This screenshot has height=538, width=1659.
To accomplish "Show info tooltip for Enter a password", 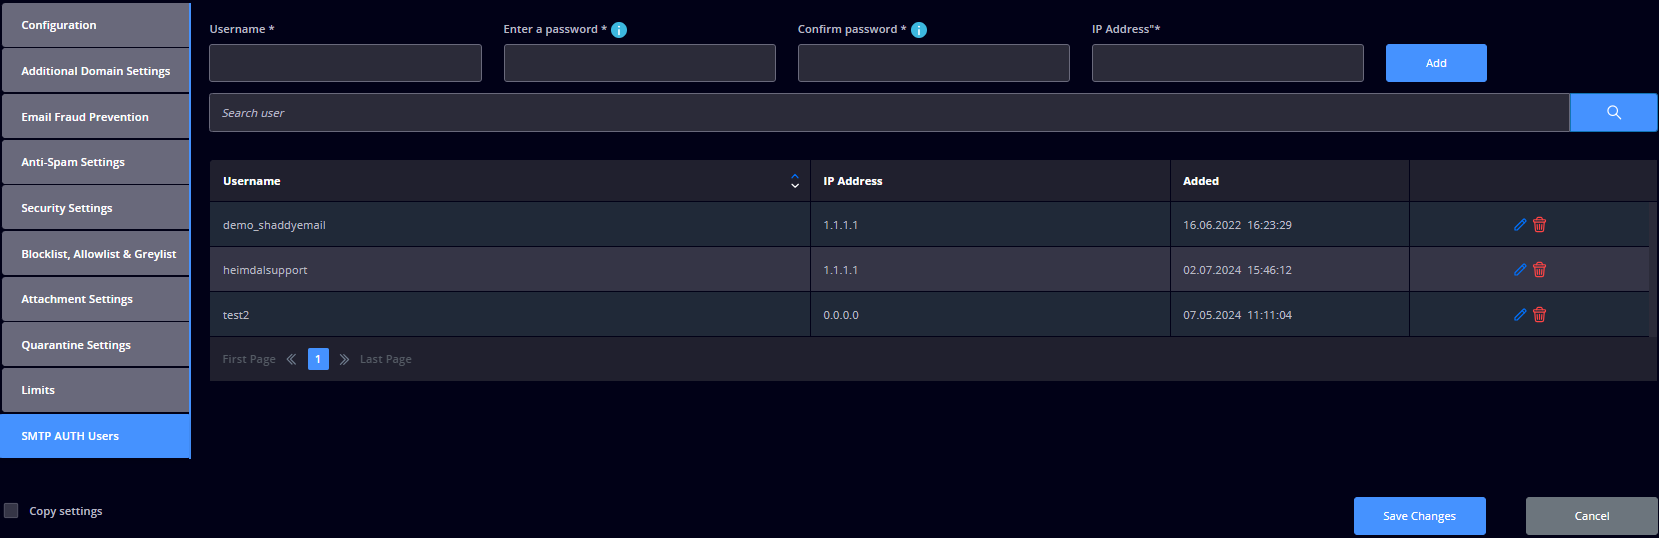I will 619,30.
